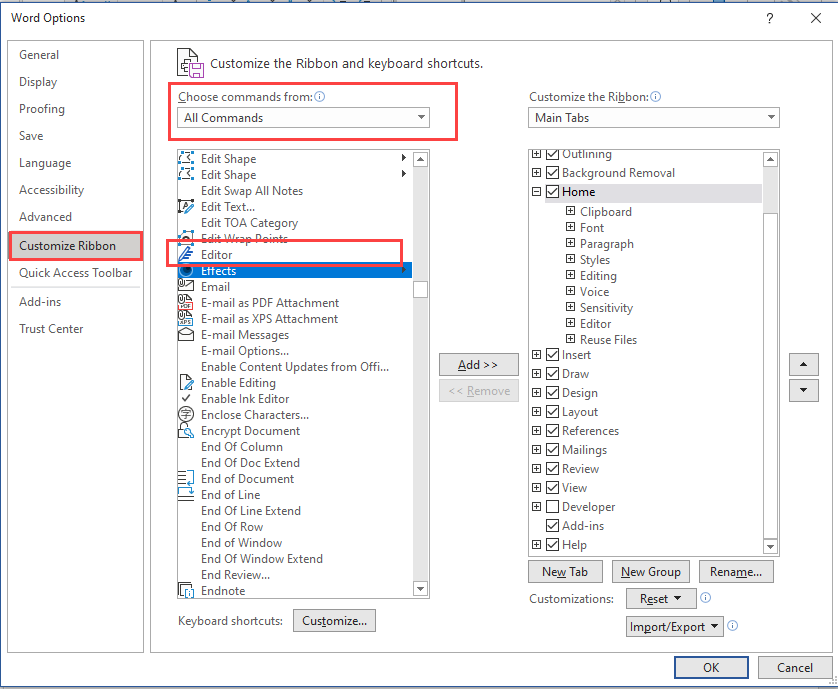Viewport: 838px width, 689px height.
Task: Open the Quick Access Toolbar category
Action: point(75,273)
